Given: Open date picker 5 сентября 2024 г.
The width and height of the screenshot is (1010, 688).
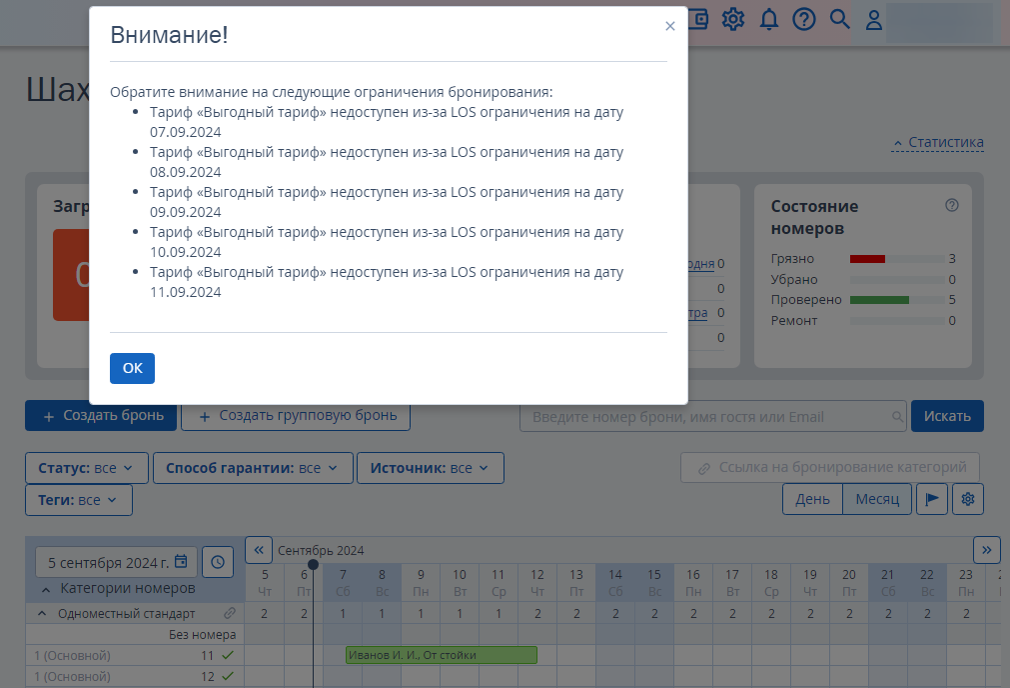Looking at the screenshot, I should coord(116,562).
